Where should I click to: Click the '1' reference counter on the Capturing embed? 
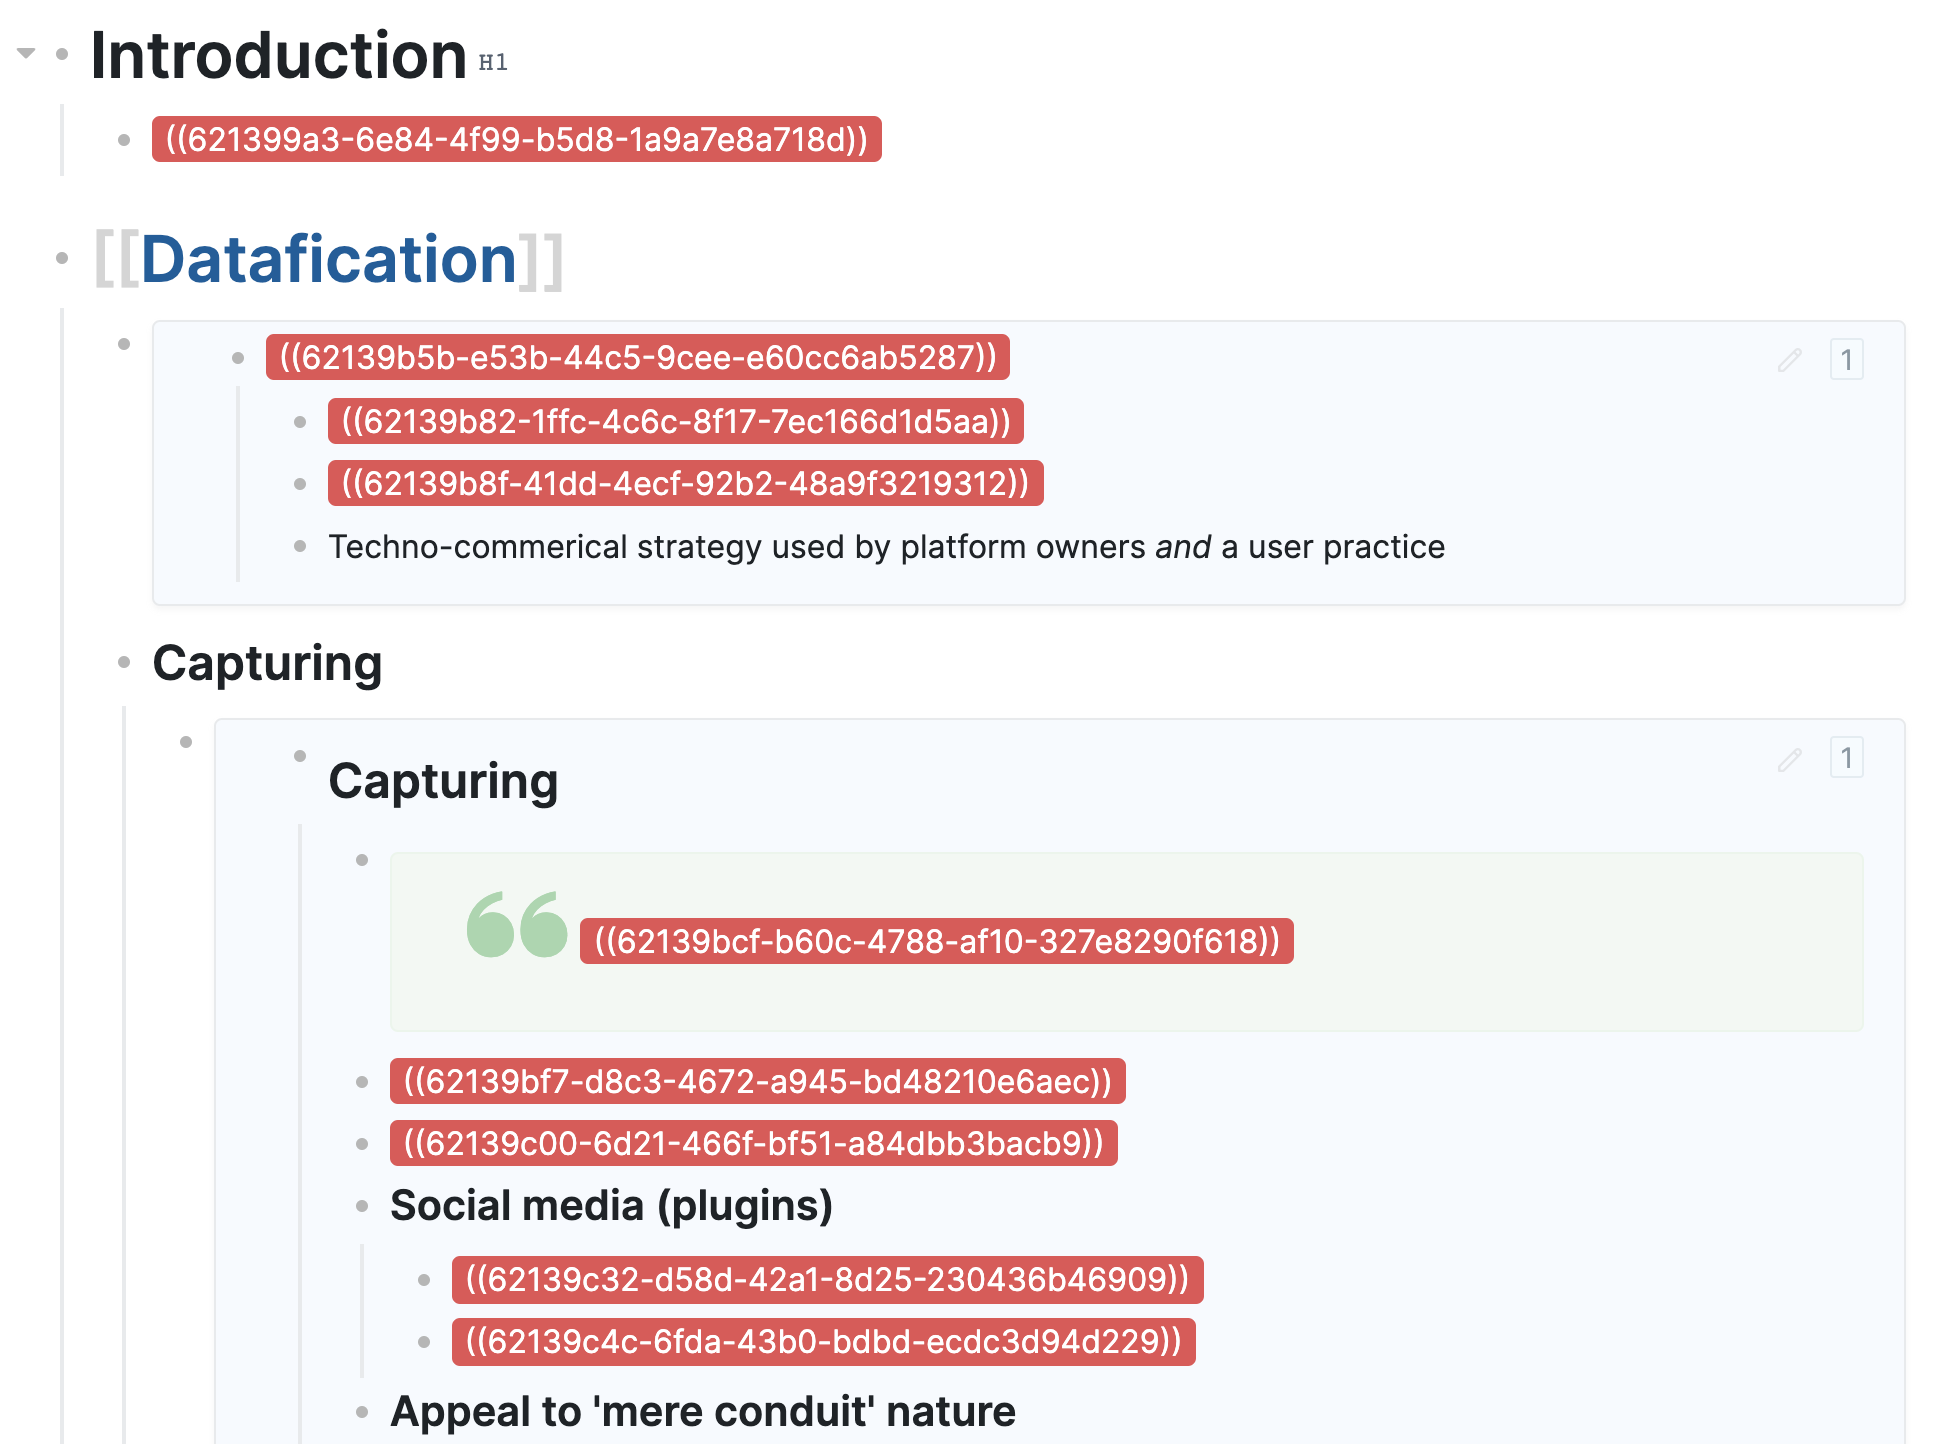click(1848, 758)
